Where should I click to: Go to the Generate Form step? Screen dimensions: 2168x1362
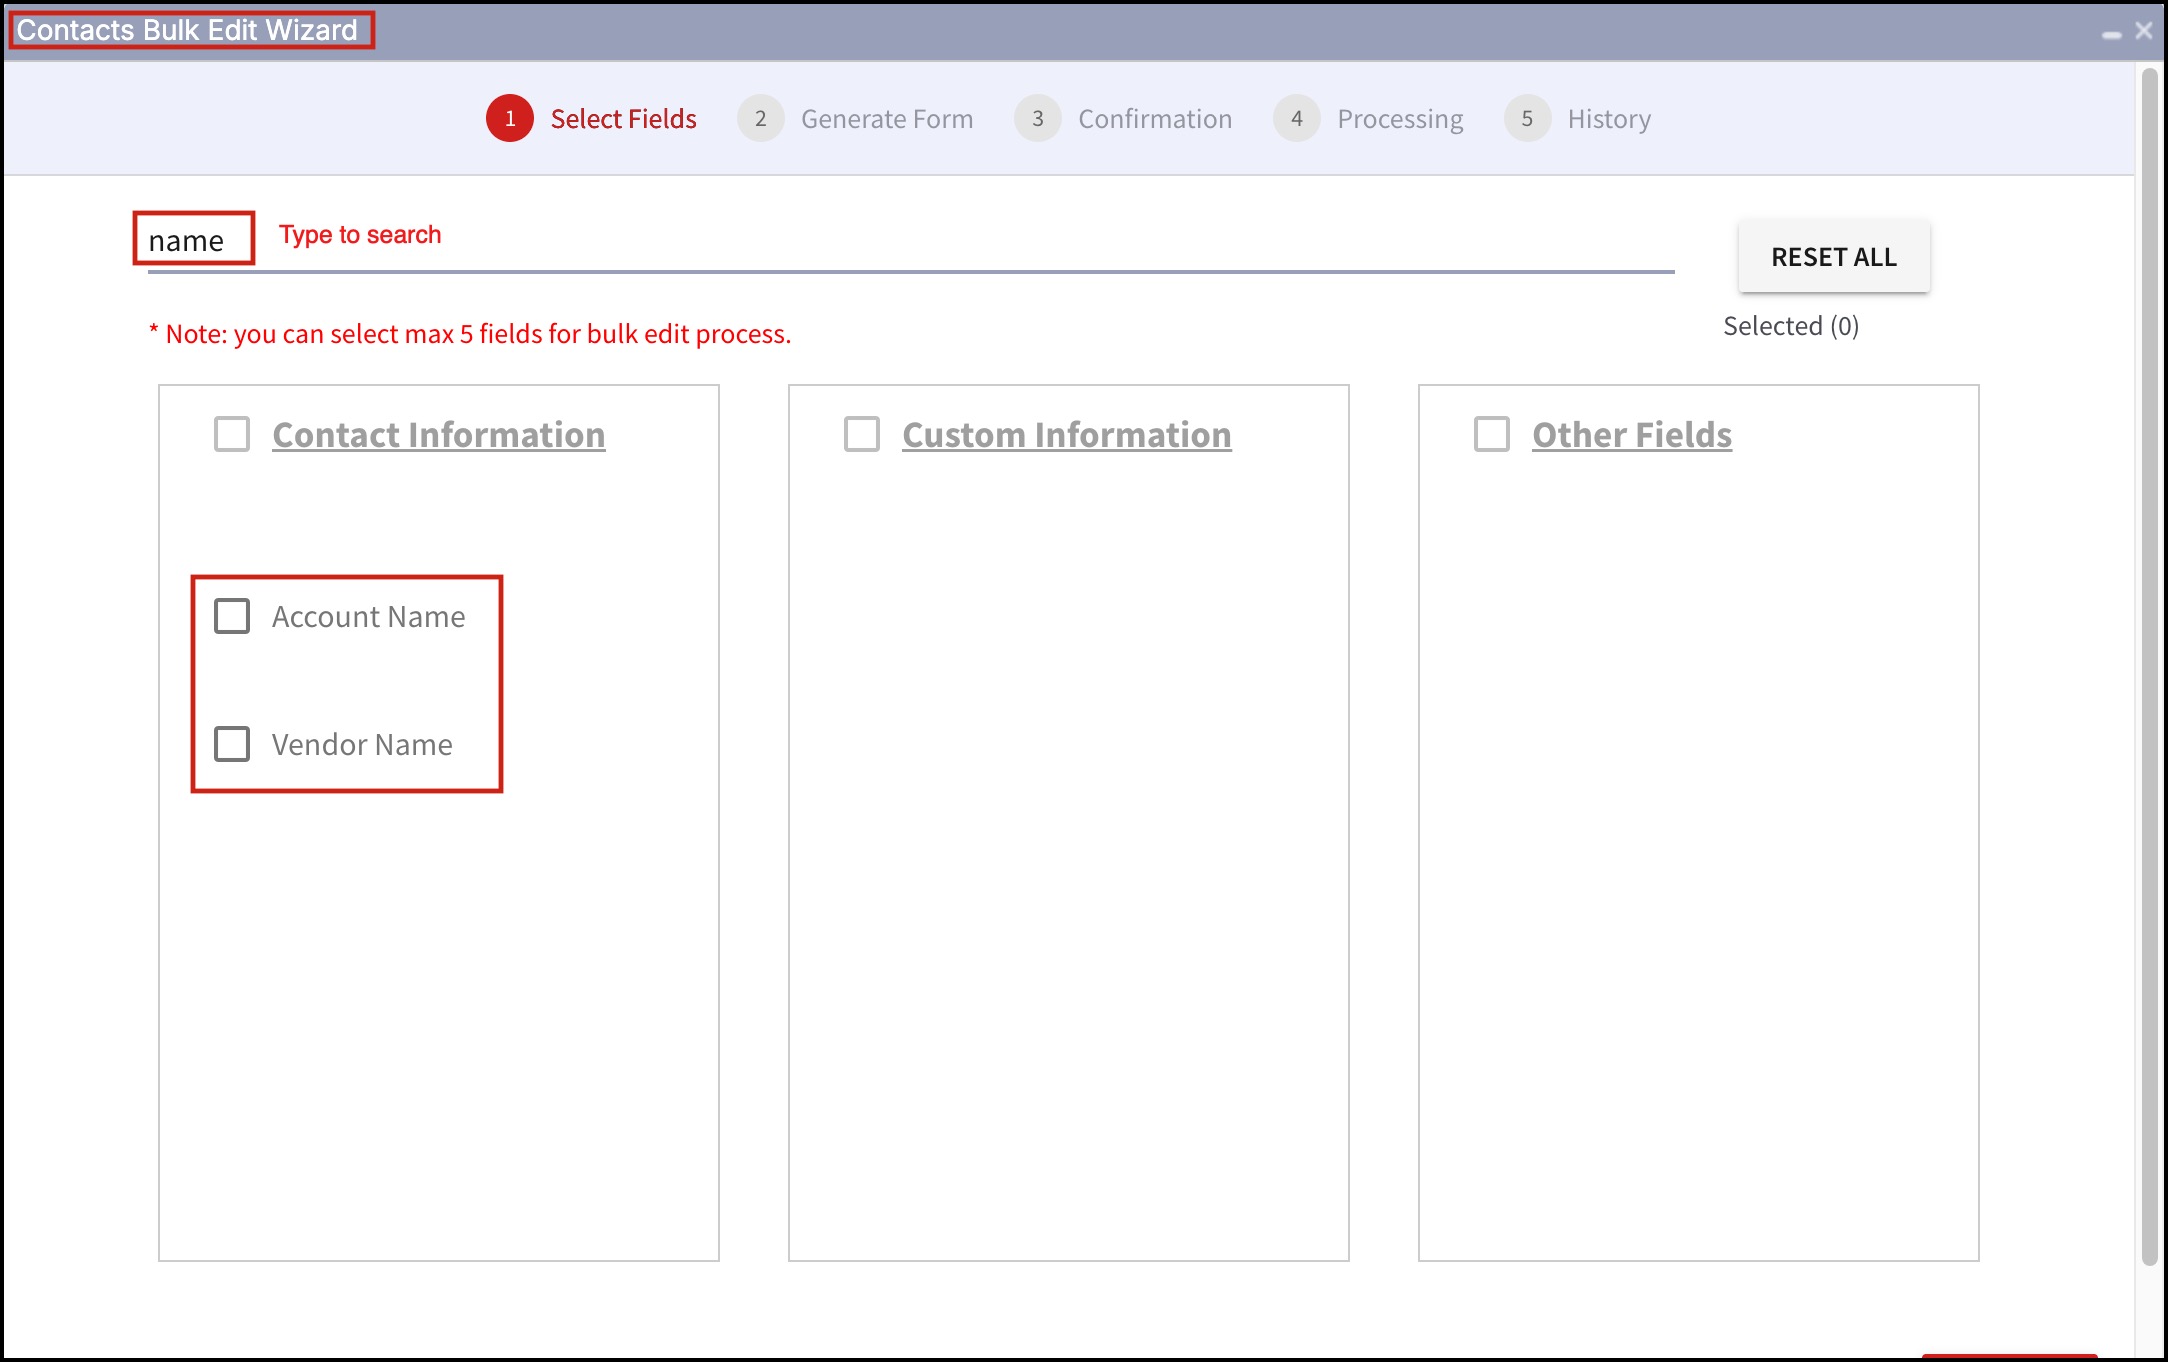(x=886, y=119)
